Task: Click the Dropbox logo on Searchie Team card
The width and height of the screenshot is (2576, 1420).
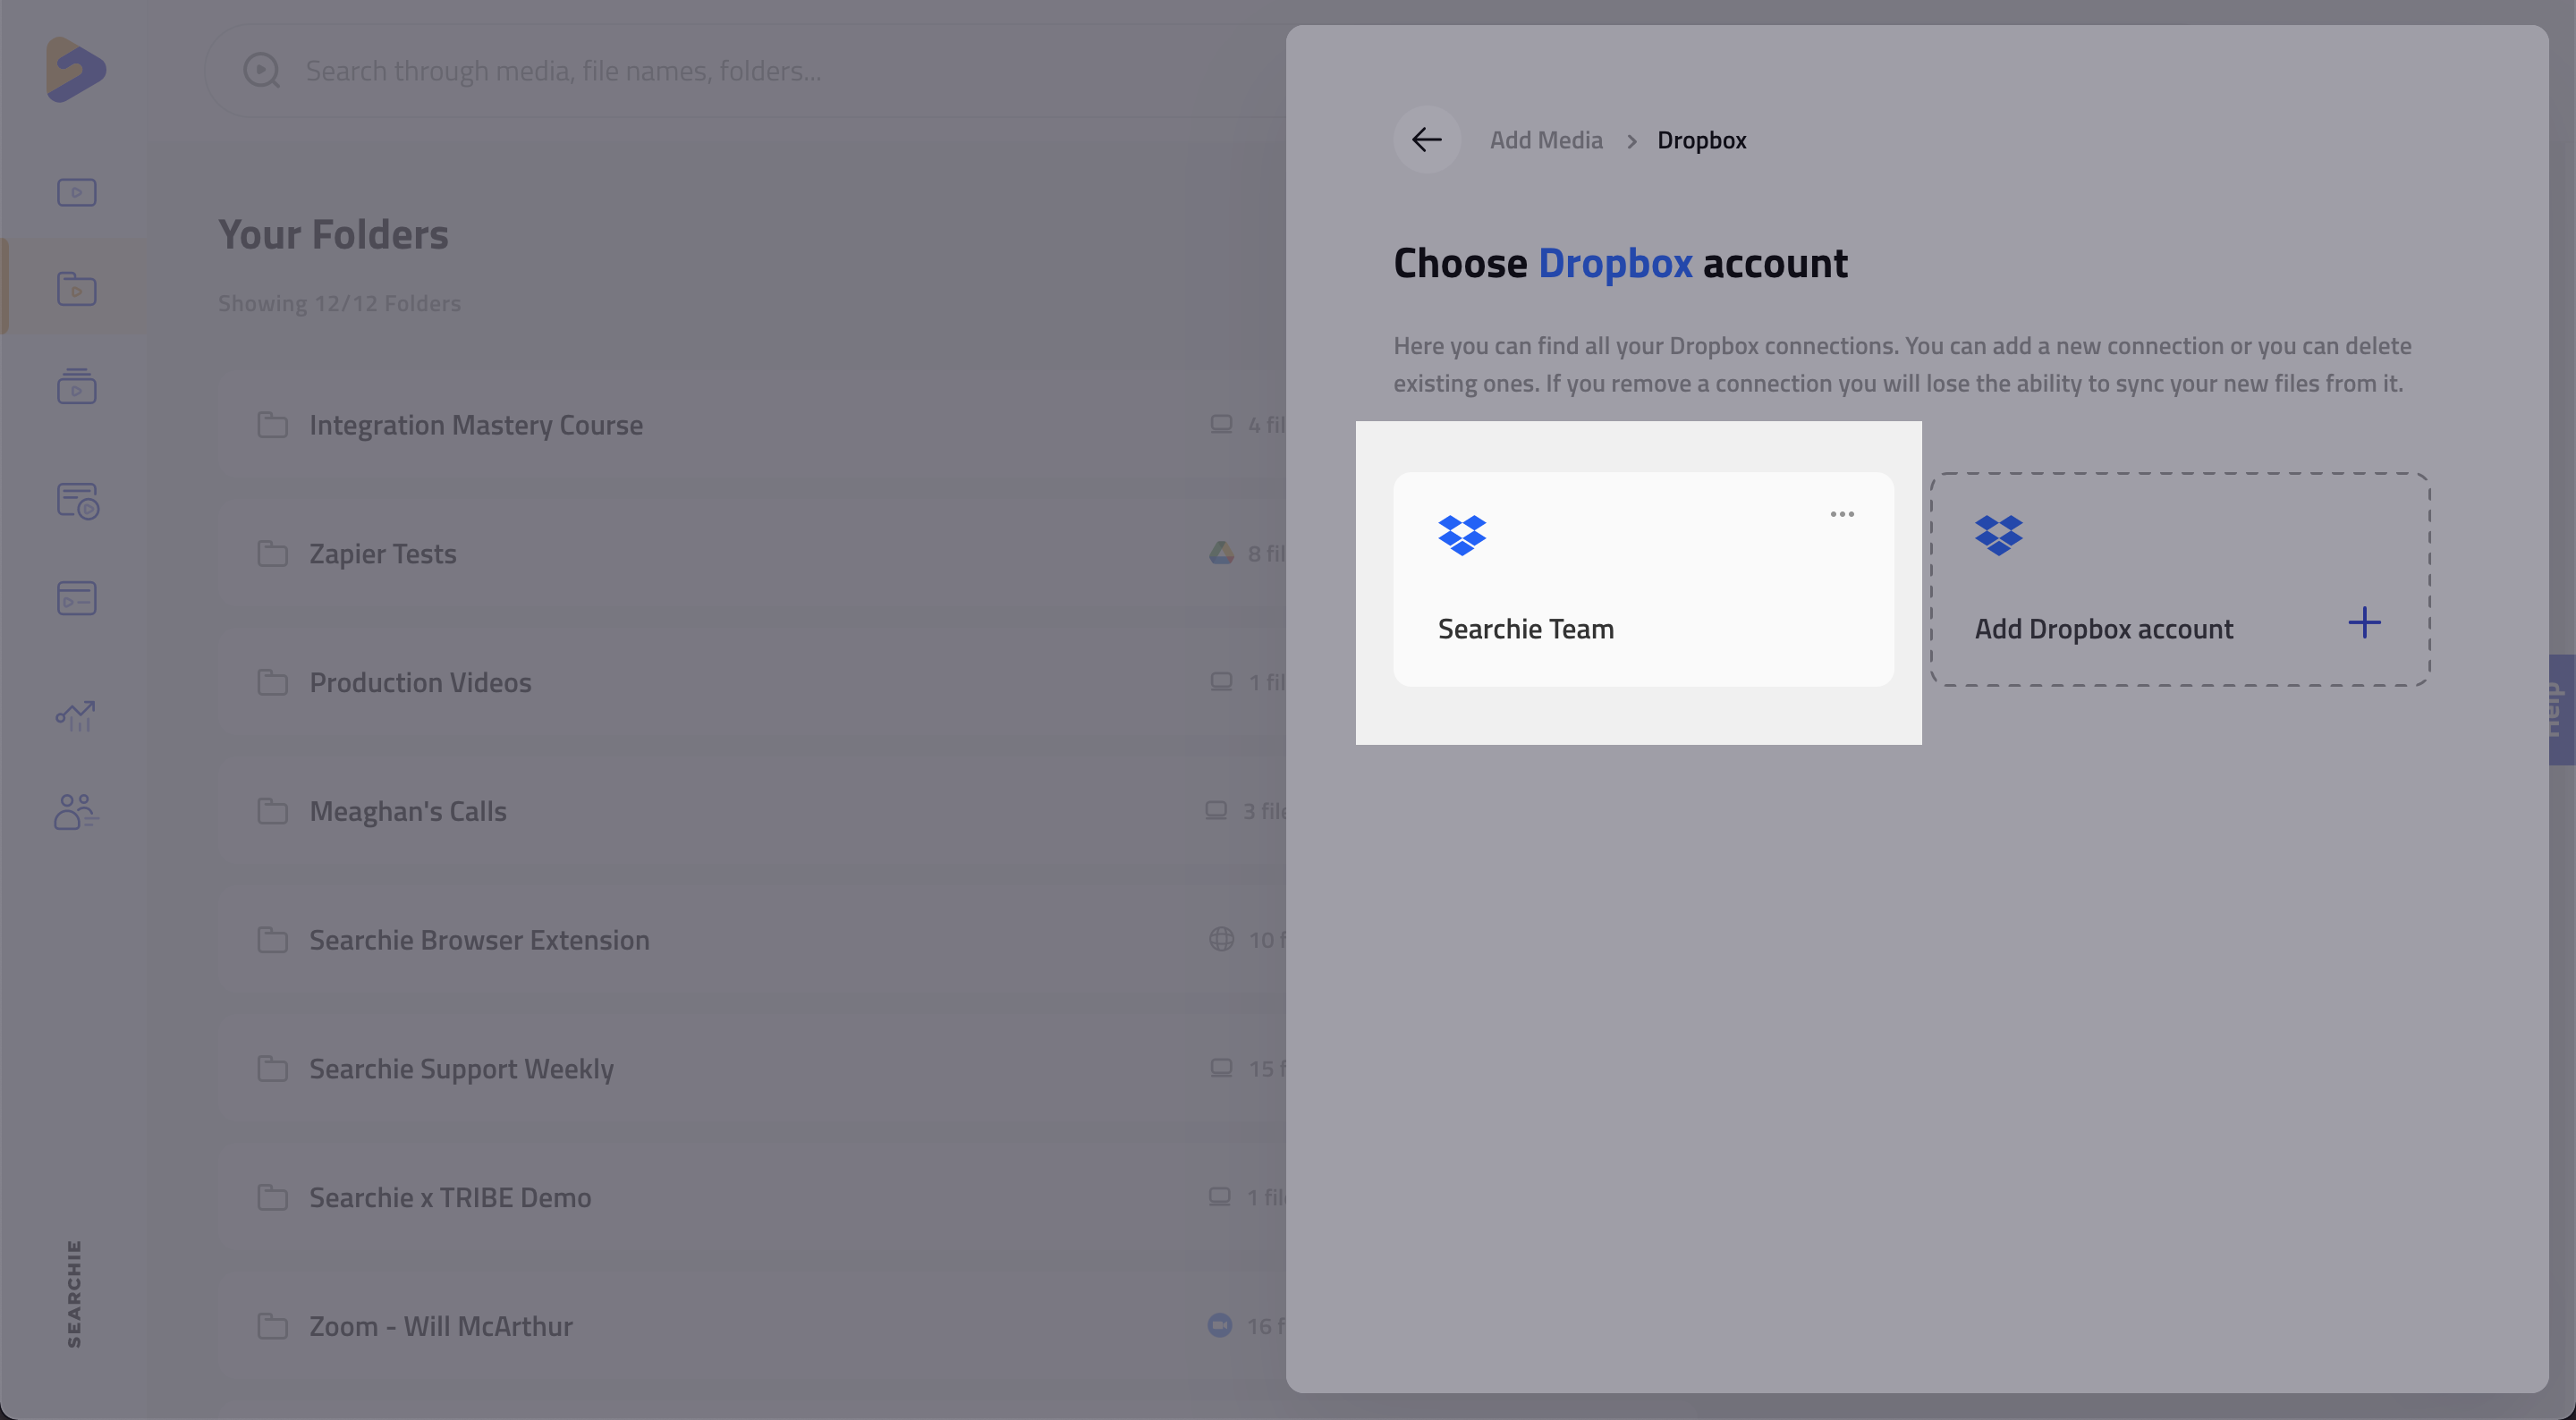Action: coord(1462,535)
